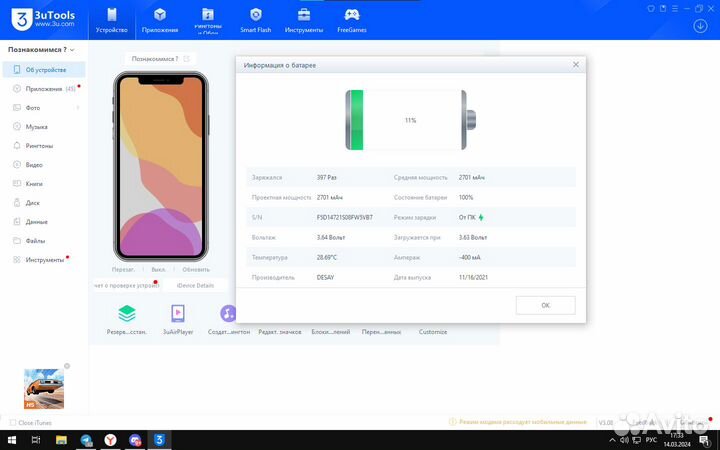Click the 11% battery charge indicator
Viewport: 720px width, 450px height.
(411, 120)
